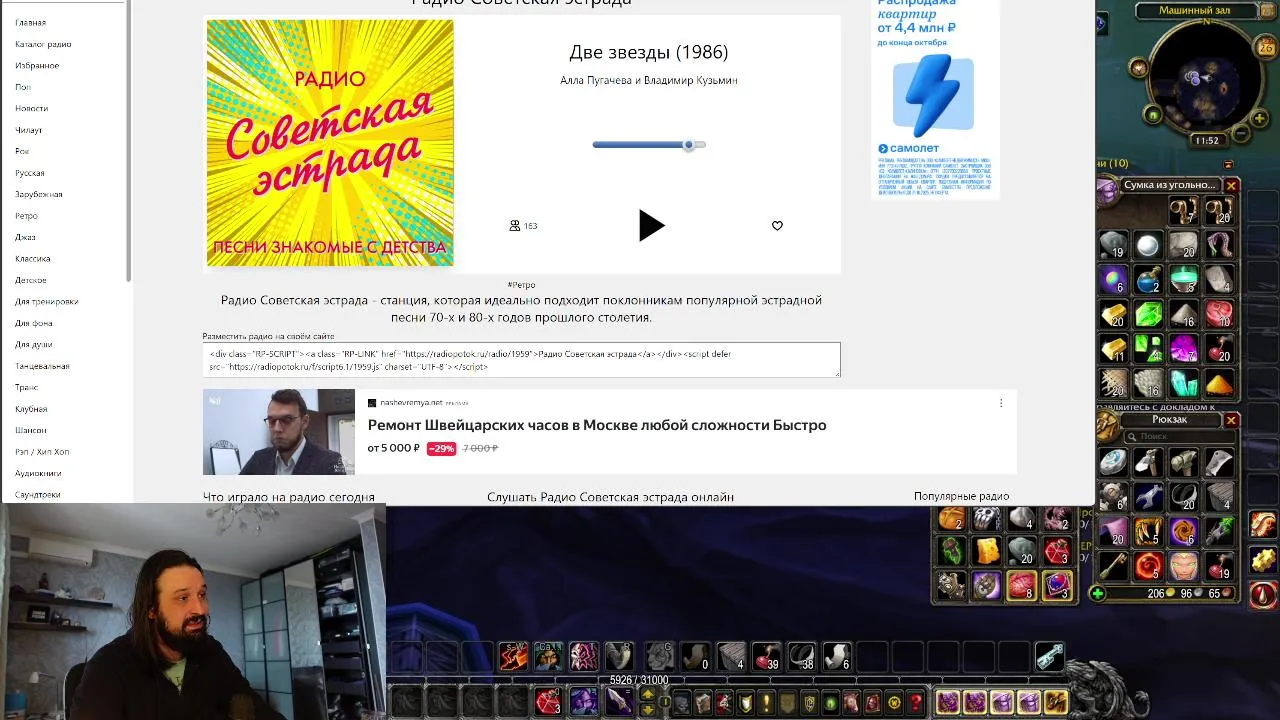The height and width of the screenshot is (720, 1280).
Task: Zoom out the minimap with minus button
Action: (x=1239, y=133)
